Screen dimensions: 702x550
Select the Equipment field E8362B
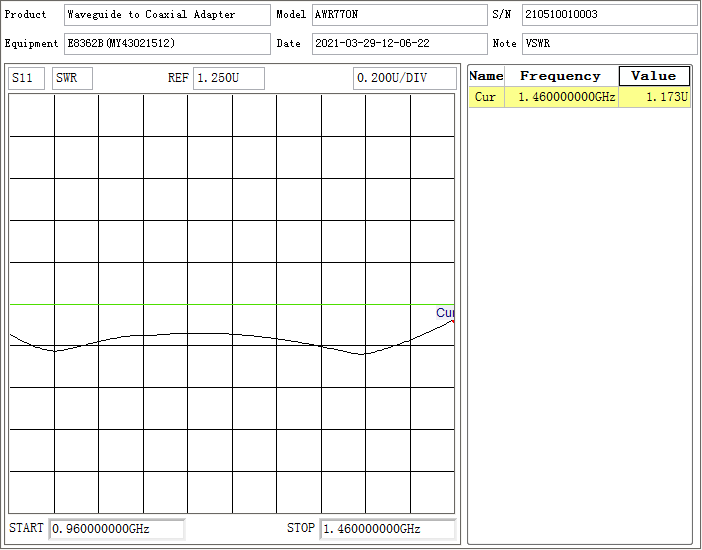[x=166, y=44]
